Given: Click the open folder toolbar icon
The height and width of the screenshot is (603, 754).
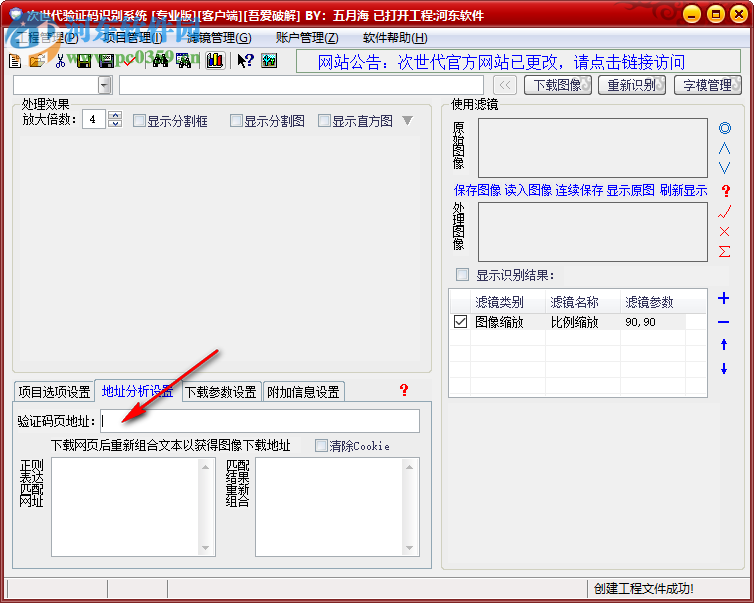Looking at the screenshot, I should (37, 61).
